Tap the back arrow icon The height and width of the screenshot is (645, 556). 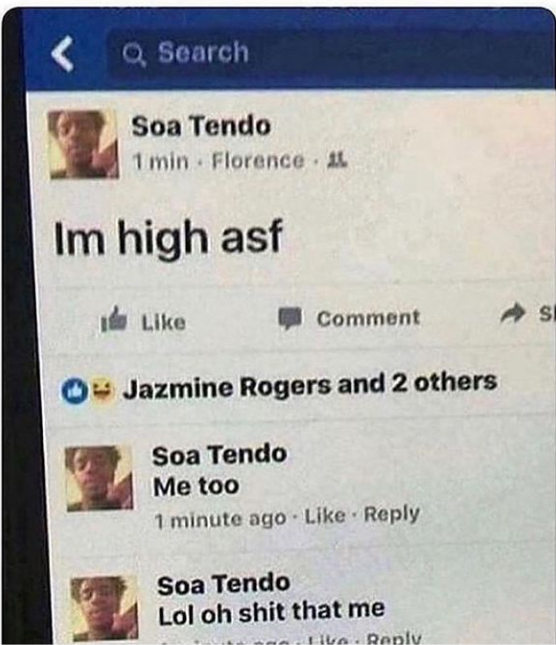click(x=62, y=53)
